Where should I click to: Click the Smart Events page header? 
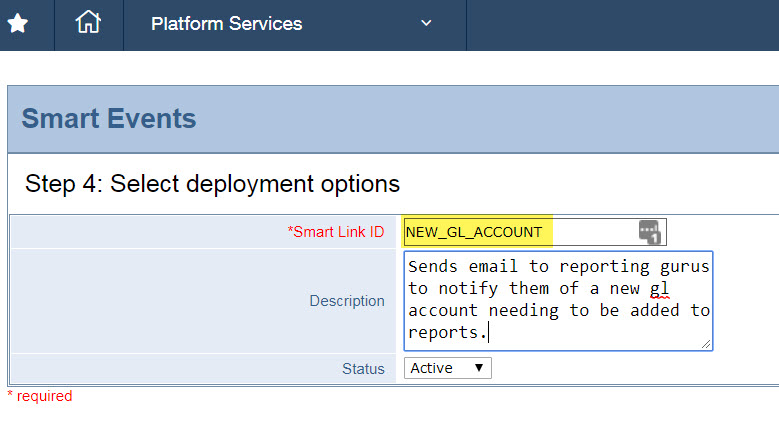[x=109, y=119]
